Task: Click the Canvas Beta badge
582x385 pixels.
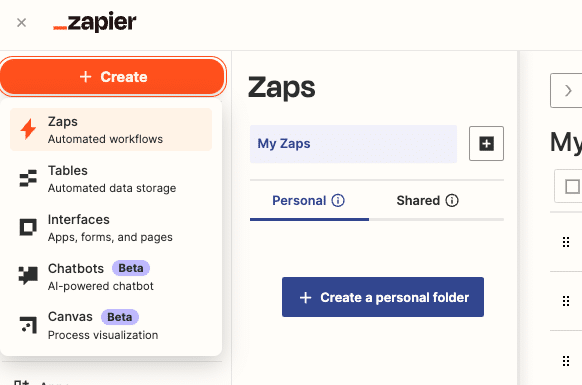Action: tap(120, 317)
